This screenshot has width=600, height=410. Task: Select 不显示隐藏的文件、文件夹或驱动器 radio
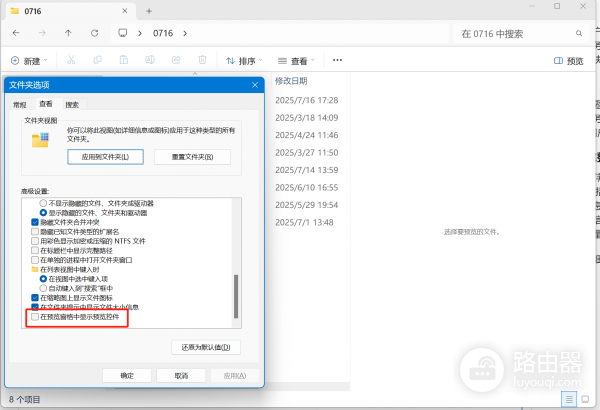click(43, 203)
